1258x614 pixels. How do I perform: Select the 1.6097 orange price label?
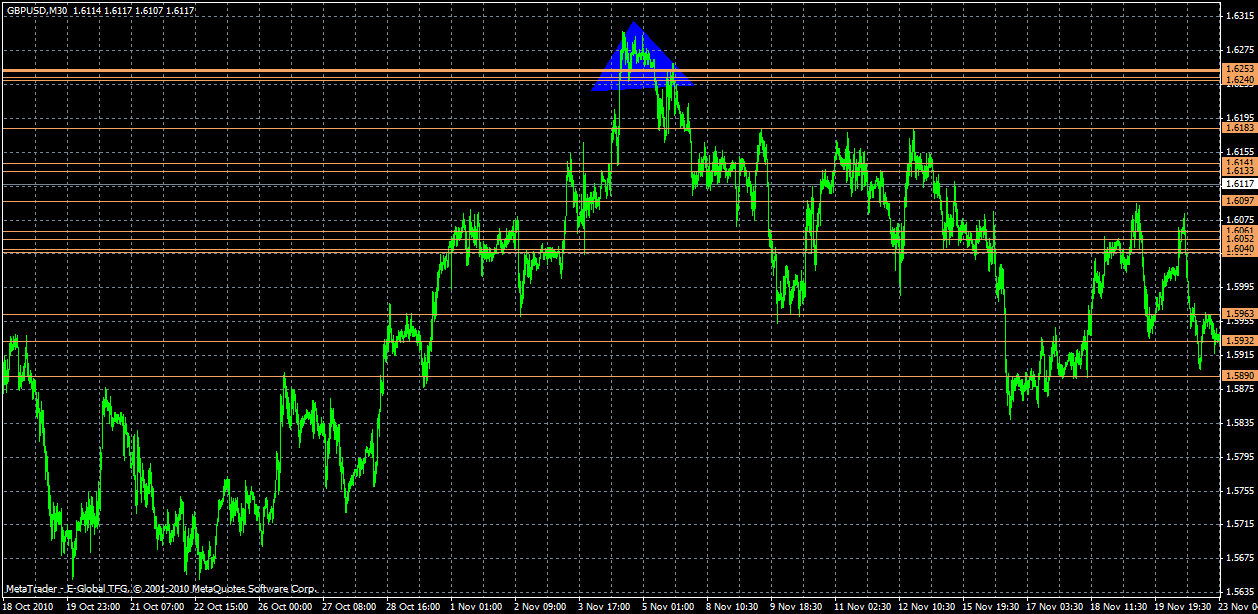pos(1238,201)
